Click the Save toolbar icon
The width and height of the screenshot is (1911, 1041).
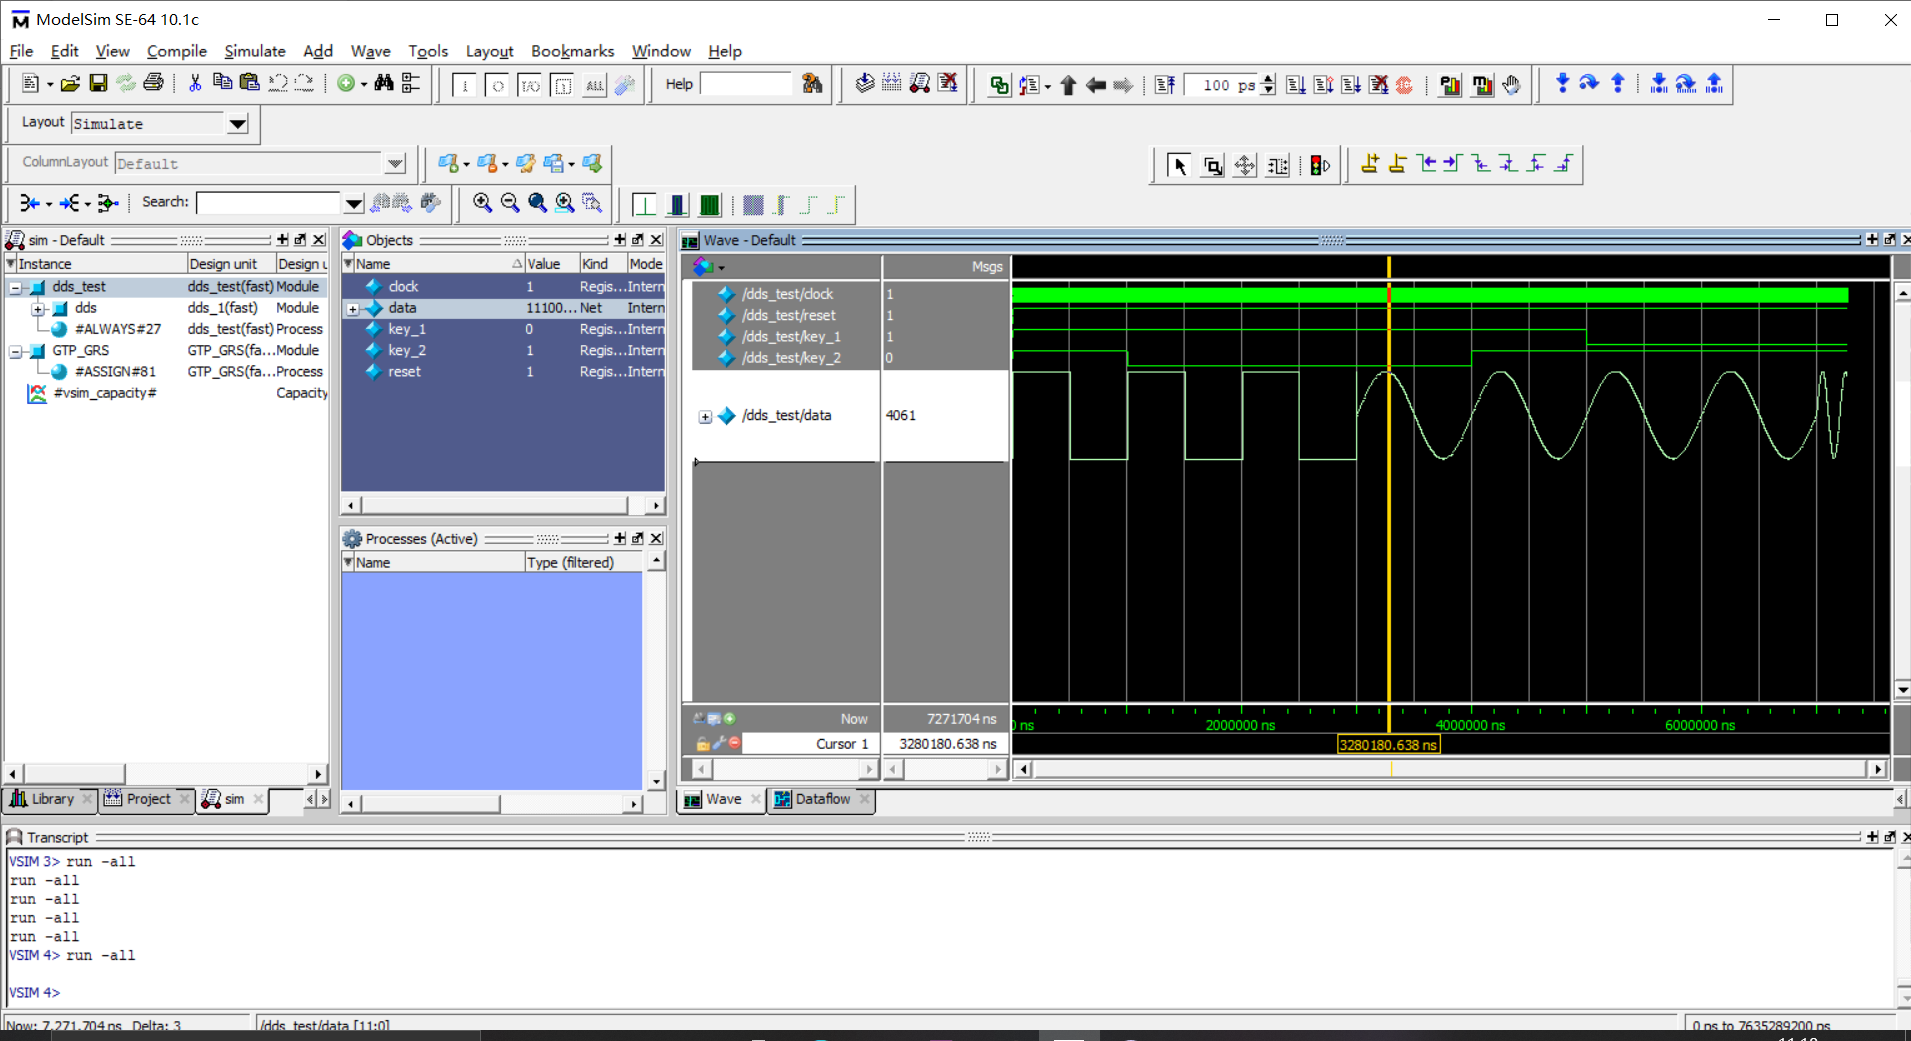tap(97, 83)
